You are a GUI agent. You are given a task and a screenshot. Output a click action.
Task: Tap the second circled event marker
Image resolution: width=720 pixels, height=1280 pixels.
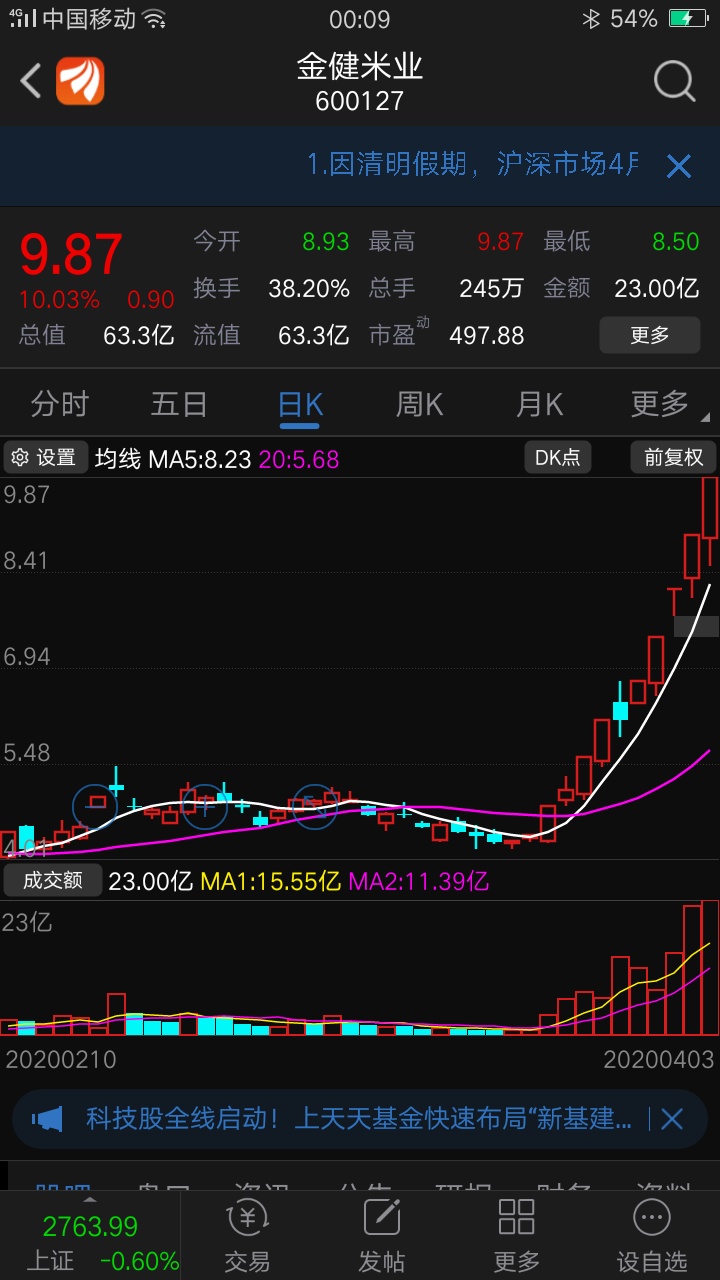(x=204, y=805)
